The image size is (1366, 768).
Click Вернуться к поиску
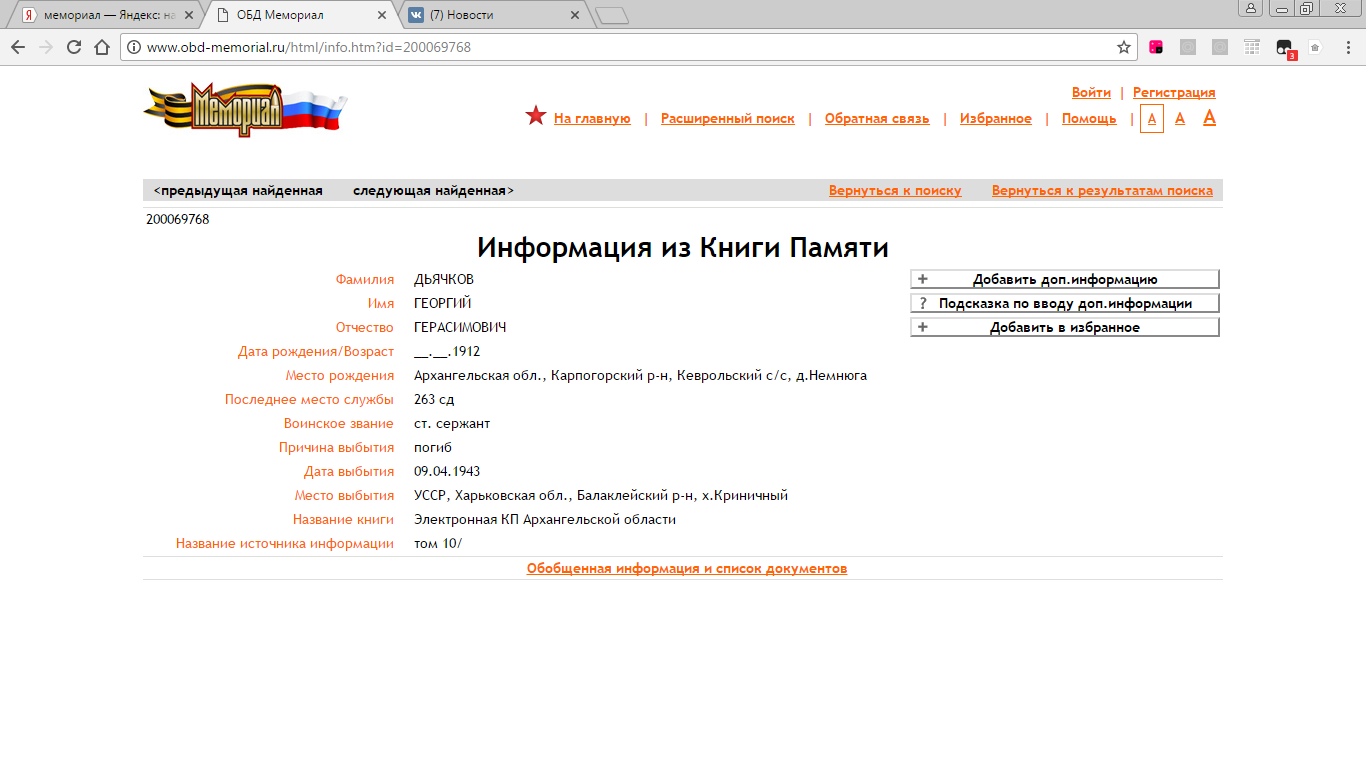click(895, 190)
